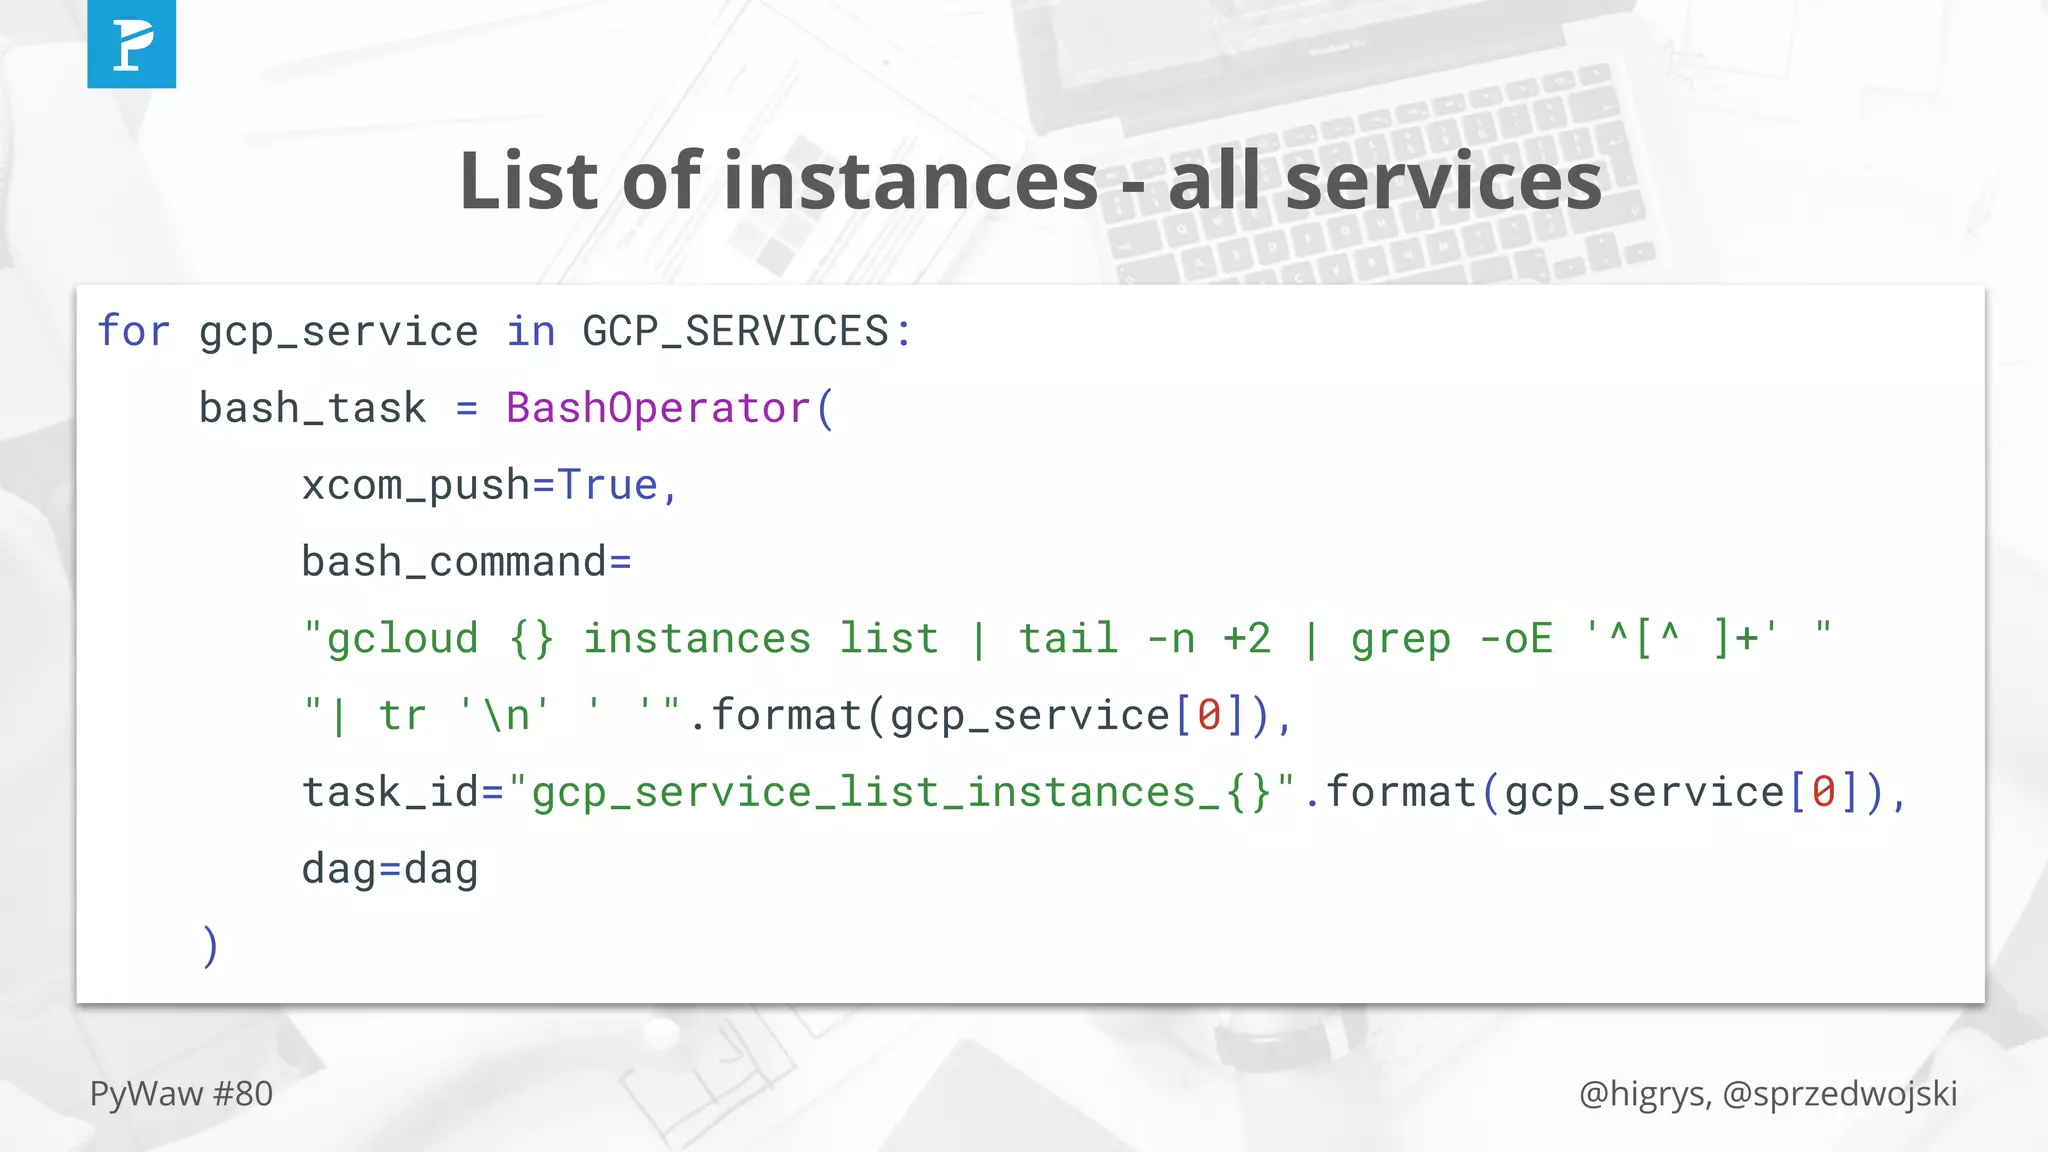Click the tr '\n' format code line
Screen dimensions: 2048x1152
tap(797, 715)
